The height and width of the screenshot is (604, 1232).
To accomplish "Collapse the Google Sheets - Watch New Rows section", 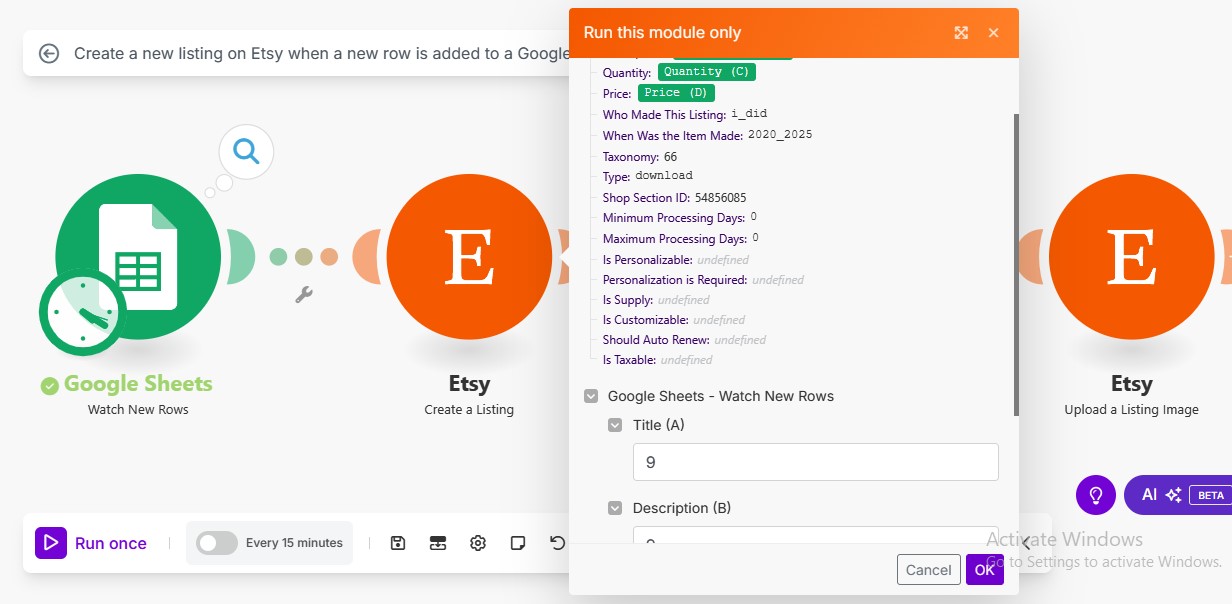I will pyautogui.click(x=591, y=396).
